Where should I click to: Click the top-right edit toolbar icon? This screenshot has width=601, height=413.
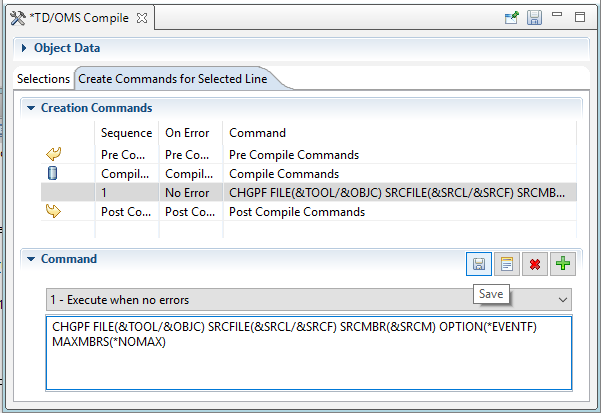tap(511, 17)
